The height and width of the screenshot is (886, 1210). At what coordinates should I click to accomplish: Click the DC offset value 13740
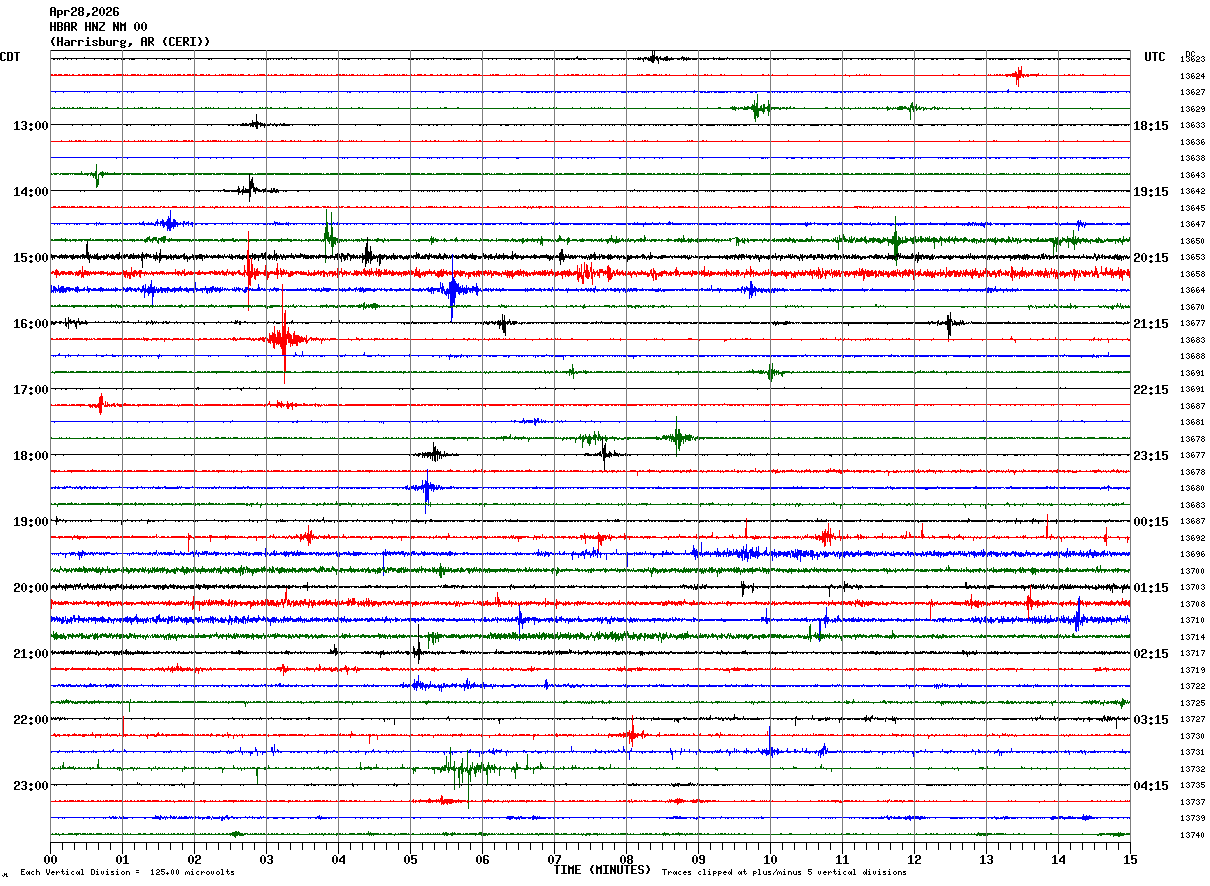[1192, 835]
